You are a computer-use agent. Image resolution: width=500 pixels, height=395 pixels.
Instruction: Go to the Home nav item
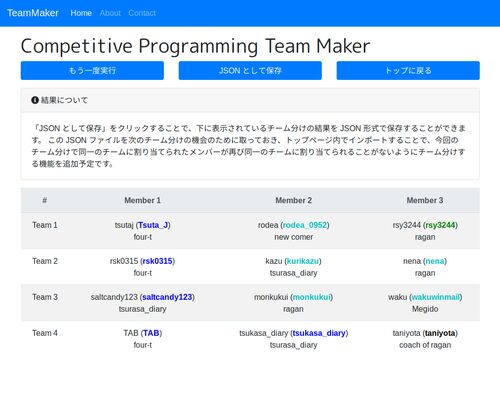coord(81,13)
